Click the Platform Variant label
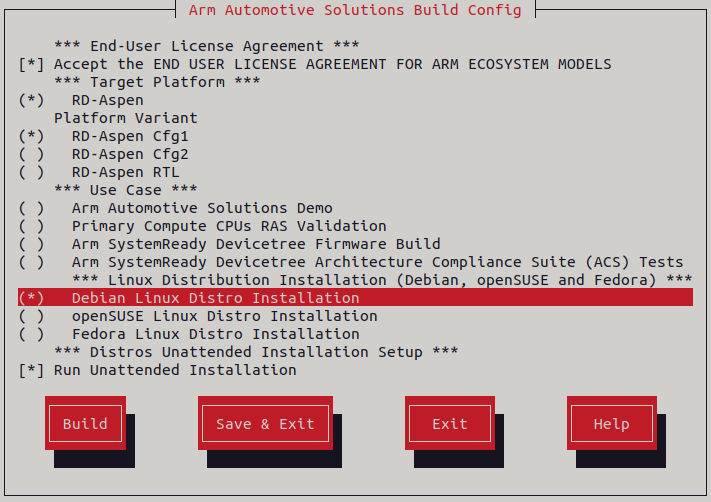This screenshot has height=502, width=711. click(126, 118)
